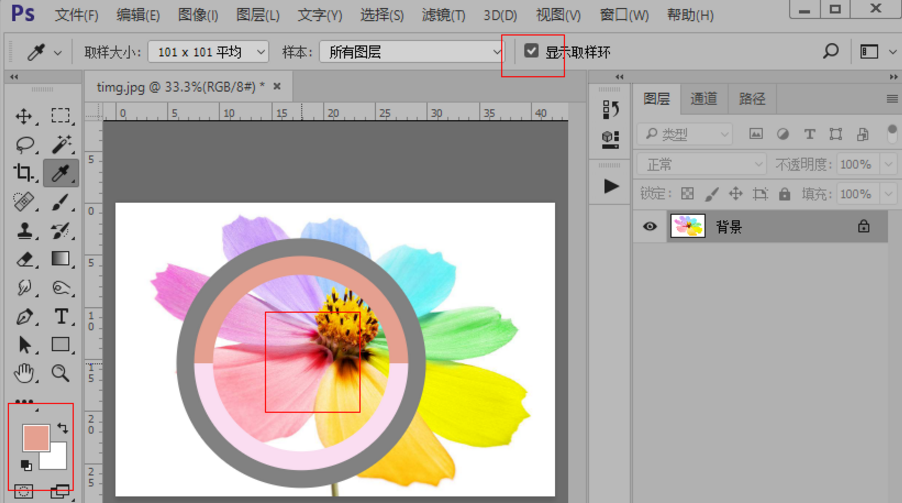Click the Actions play panel icon
902x503 pixels.
click(x=611, y=186)
